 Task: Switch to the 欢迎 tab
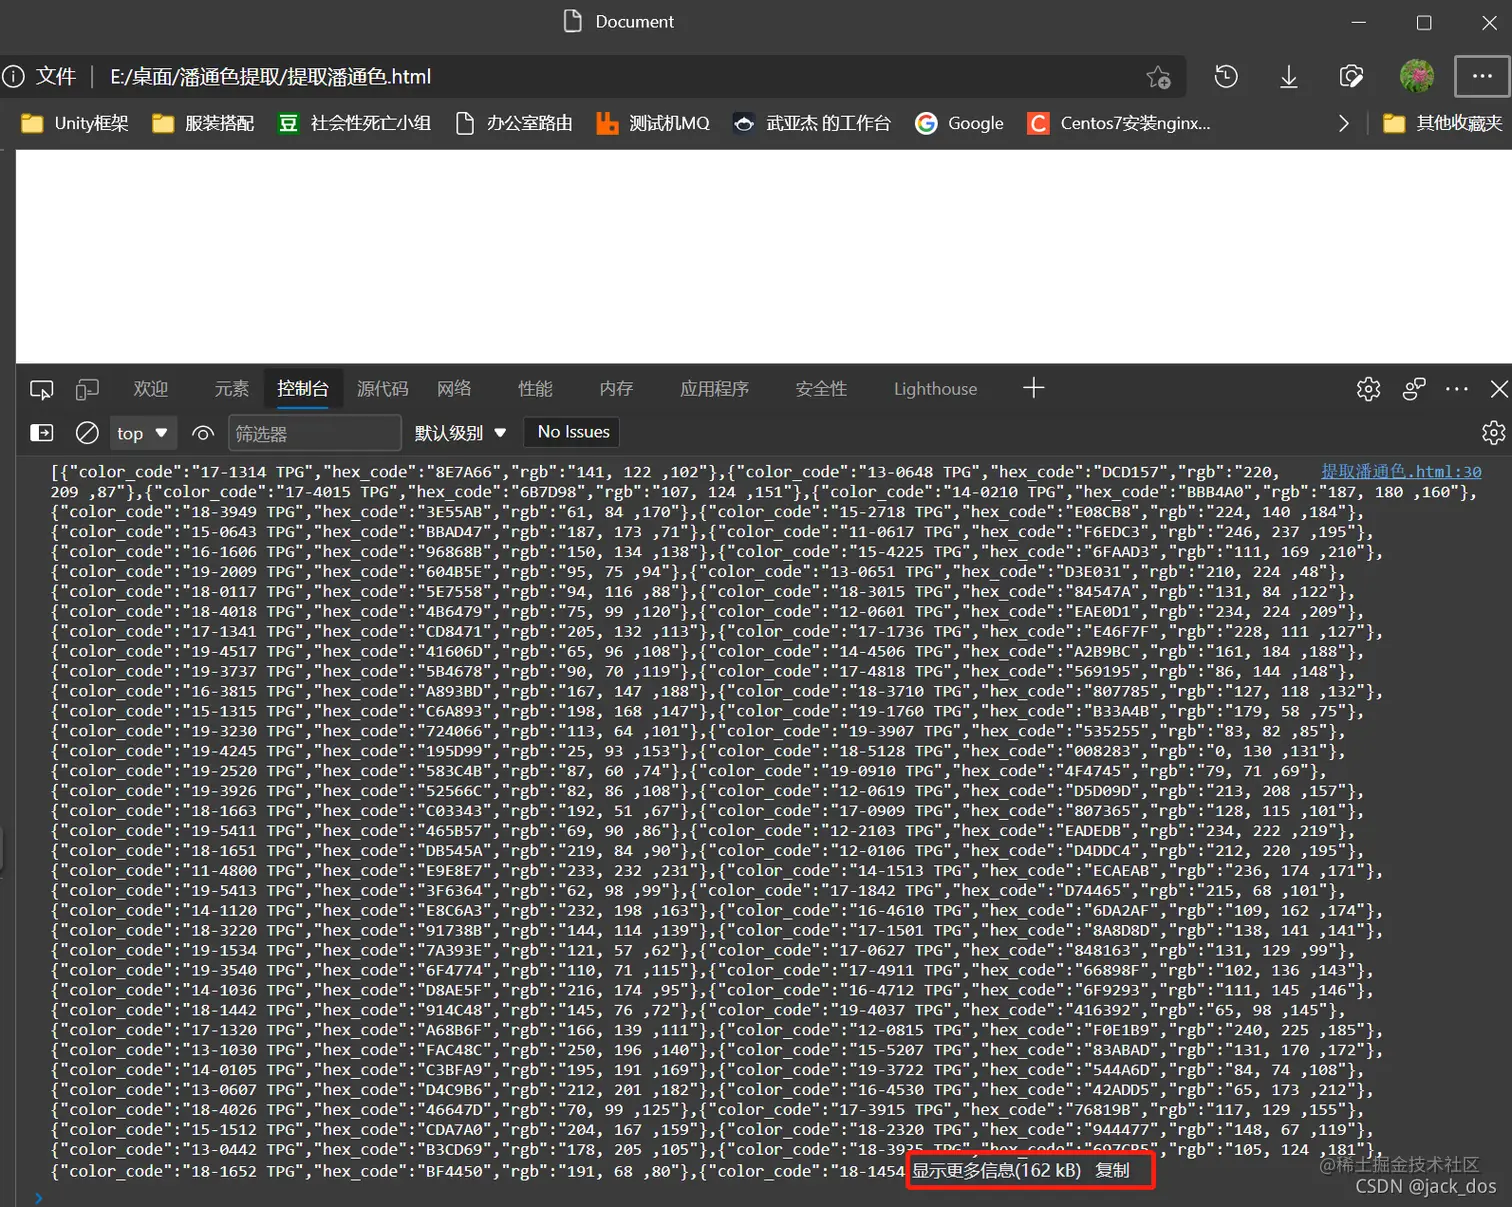coord(151,389)
